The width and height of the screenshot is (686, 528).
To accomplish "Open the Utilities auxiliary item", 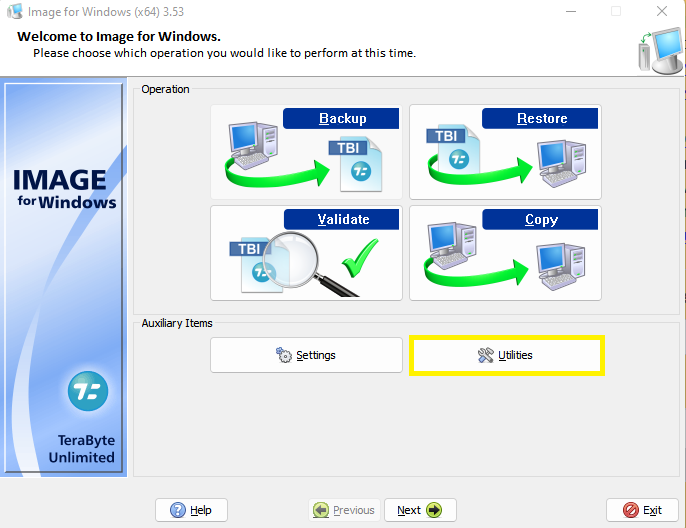I will click(x=507, y=355).
